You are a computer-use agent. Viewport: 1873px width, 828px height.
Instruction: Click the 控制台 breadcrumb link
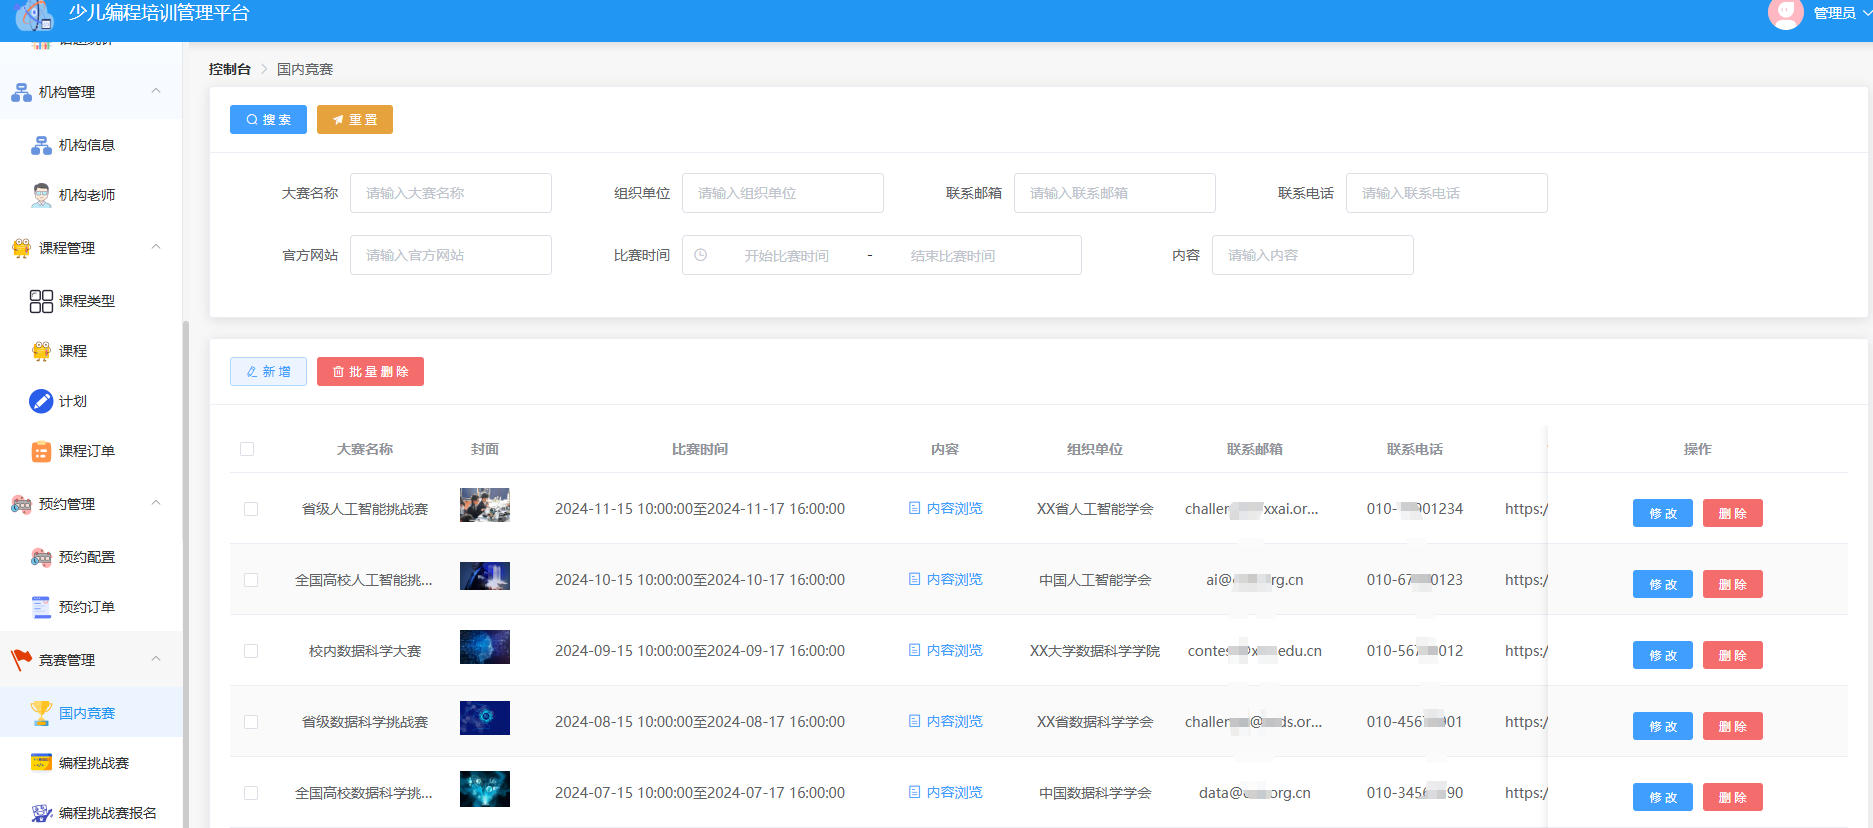coord(230,69)
